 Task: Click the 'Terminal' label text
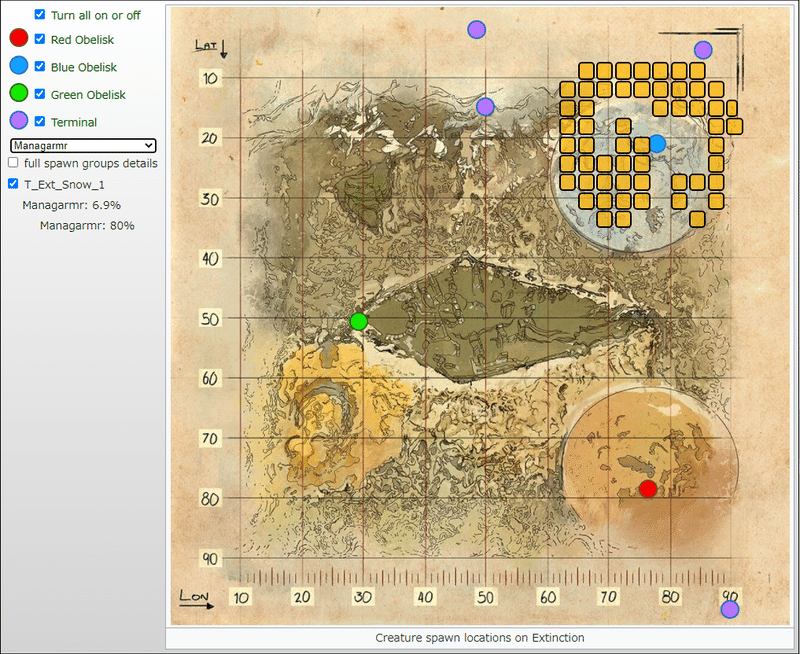73,122
